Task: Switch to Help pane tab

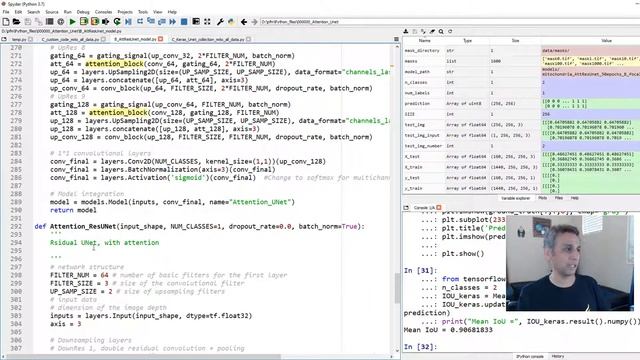Action: tap(575, 198)
